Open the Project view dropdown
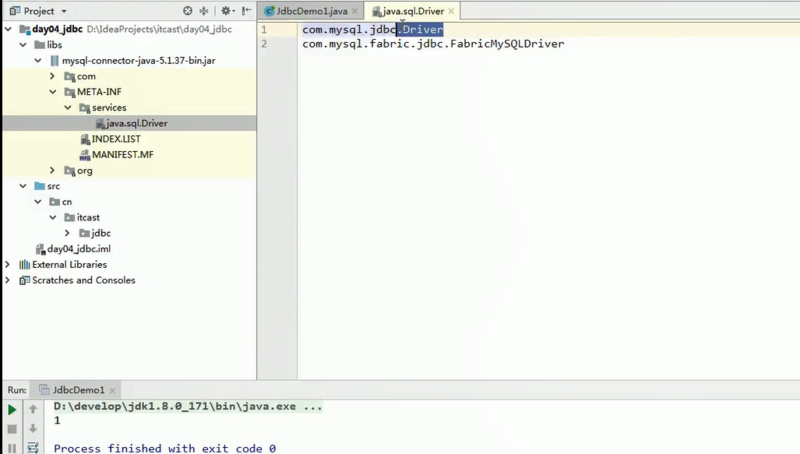Viewport: 800px width, 454px height. (64, 11)
